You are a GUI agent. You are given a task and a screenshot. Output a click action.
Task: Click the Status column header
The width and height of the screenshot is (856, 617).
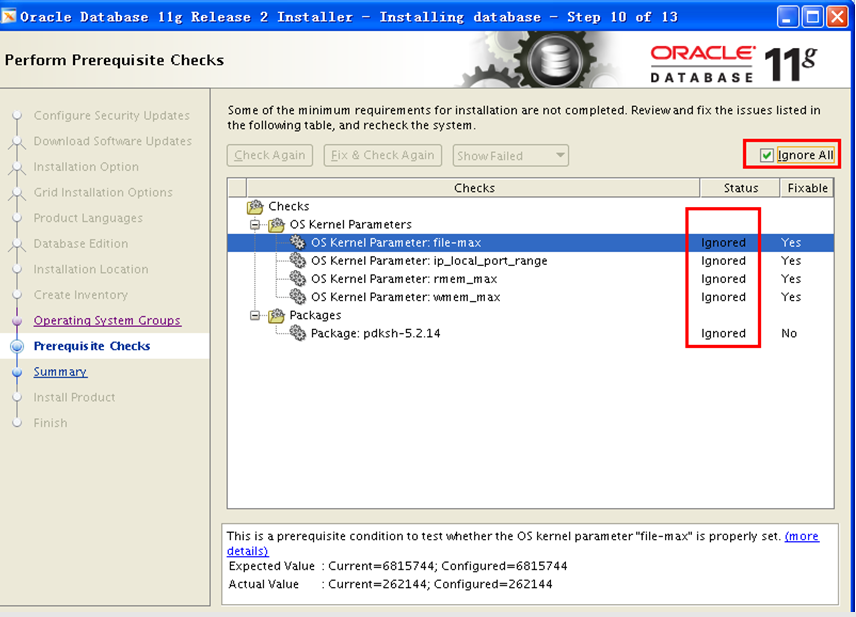click(740, 188)
